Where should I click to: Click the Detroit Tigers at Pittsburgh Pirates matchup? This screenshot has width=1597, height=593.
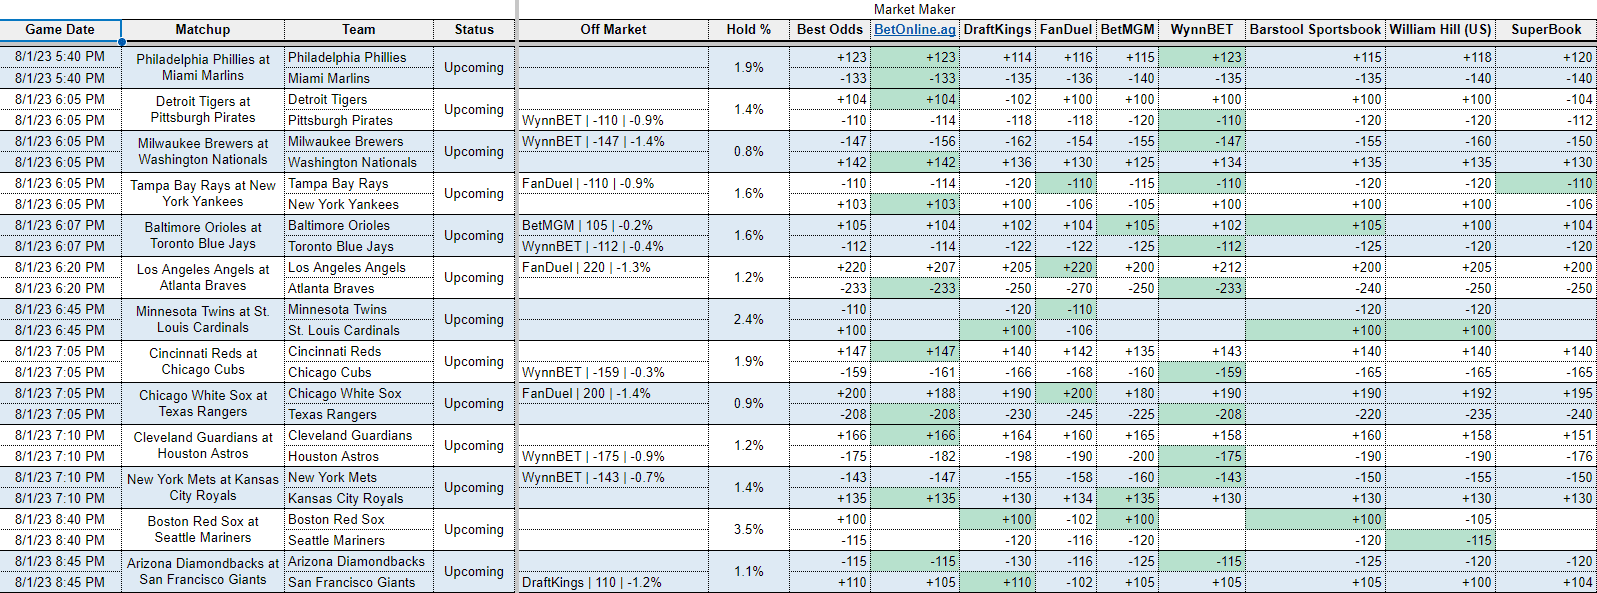click(203, 109)
